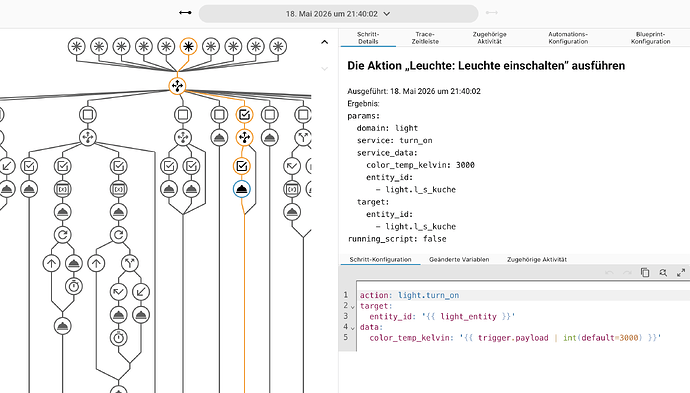The width and height of the screenshot is (690, 393).
Task: Select the orange highlighted trigger node
Action: (188, 46)
